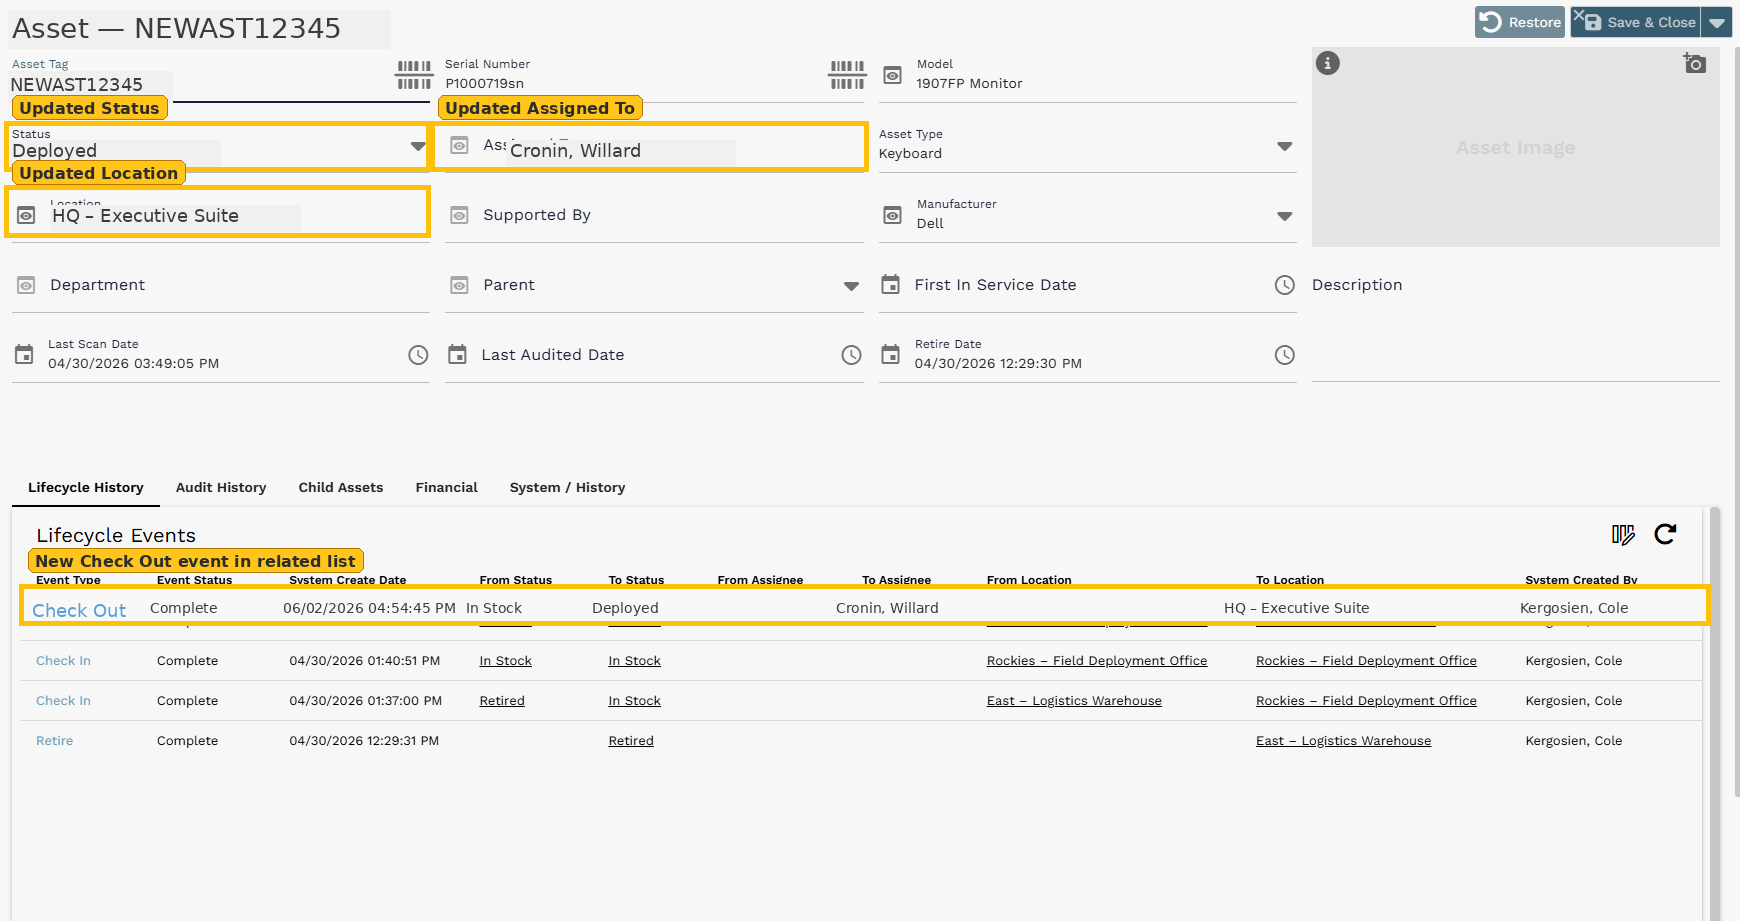Open the Last Audited Date calendar icon
The image size is (1740, 921).
click(457, 355)
